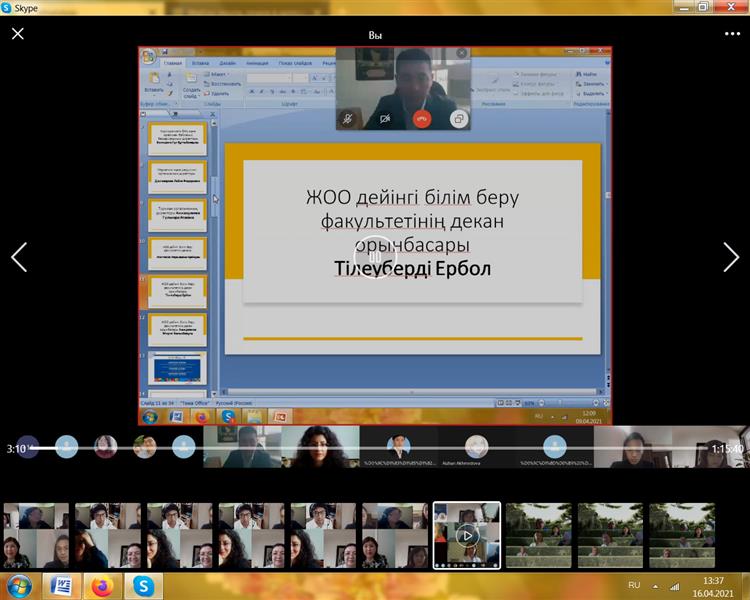
Task: Select the second thumbnail in the gallery strip
Action: point(108,535)
